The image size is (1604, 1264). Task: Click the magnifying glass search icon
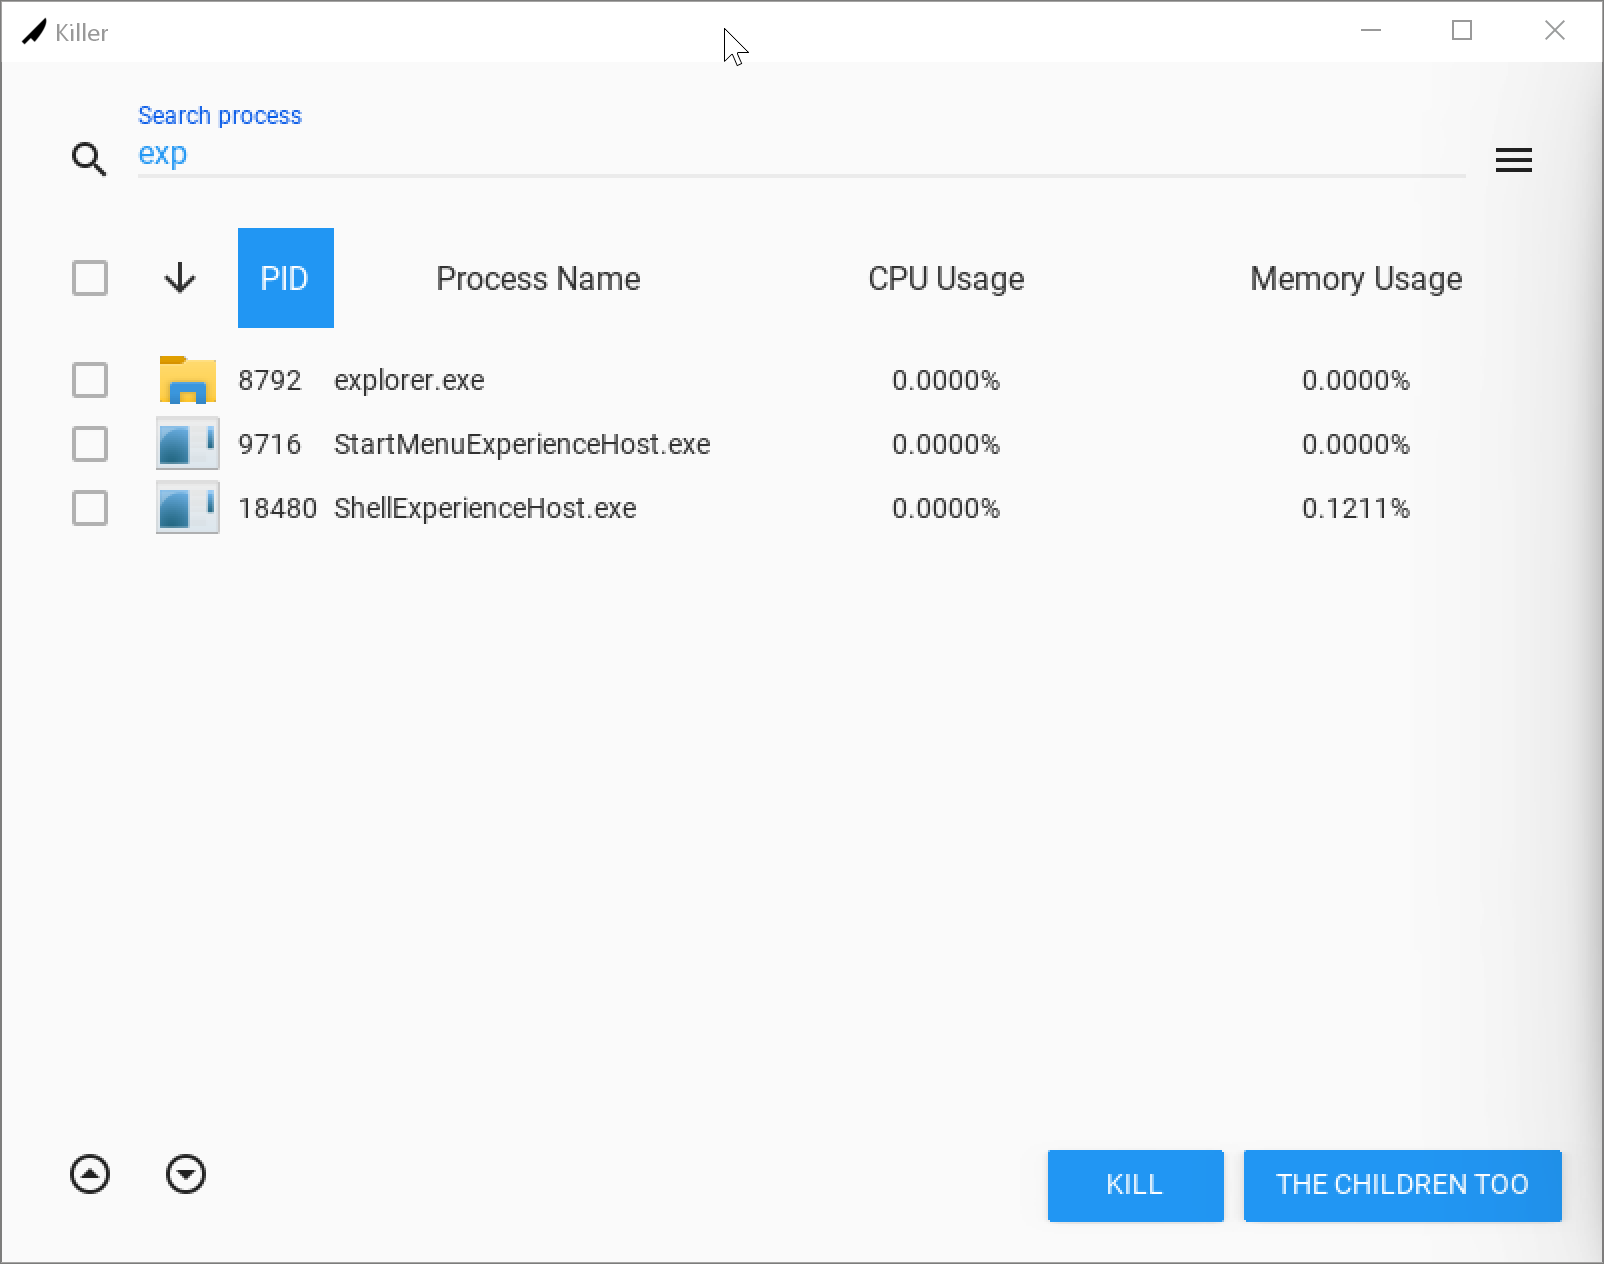(x=89, y=159)
